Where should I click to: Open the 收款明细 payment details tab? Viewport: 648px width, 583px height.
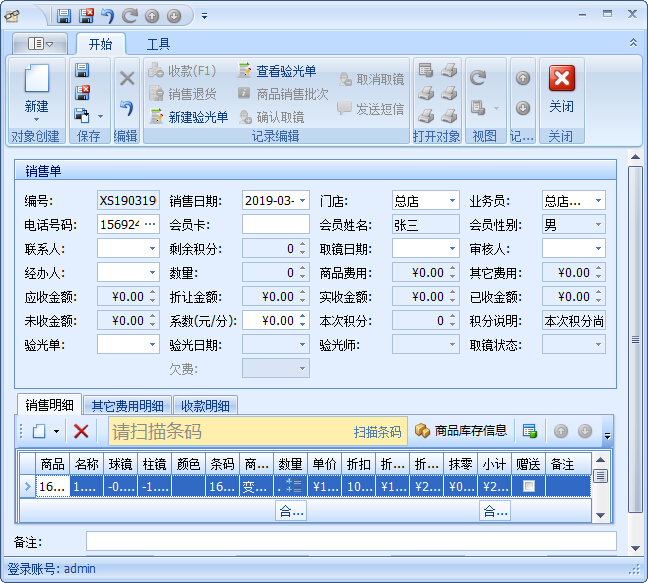point(206,406)
